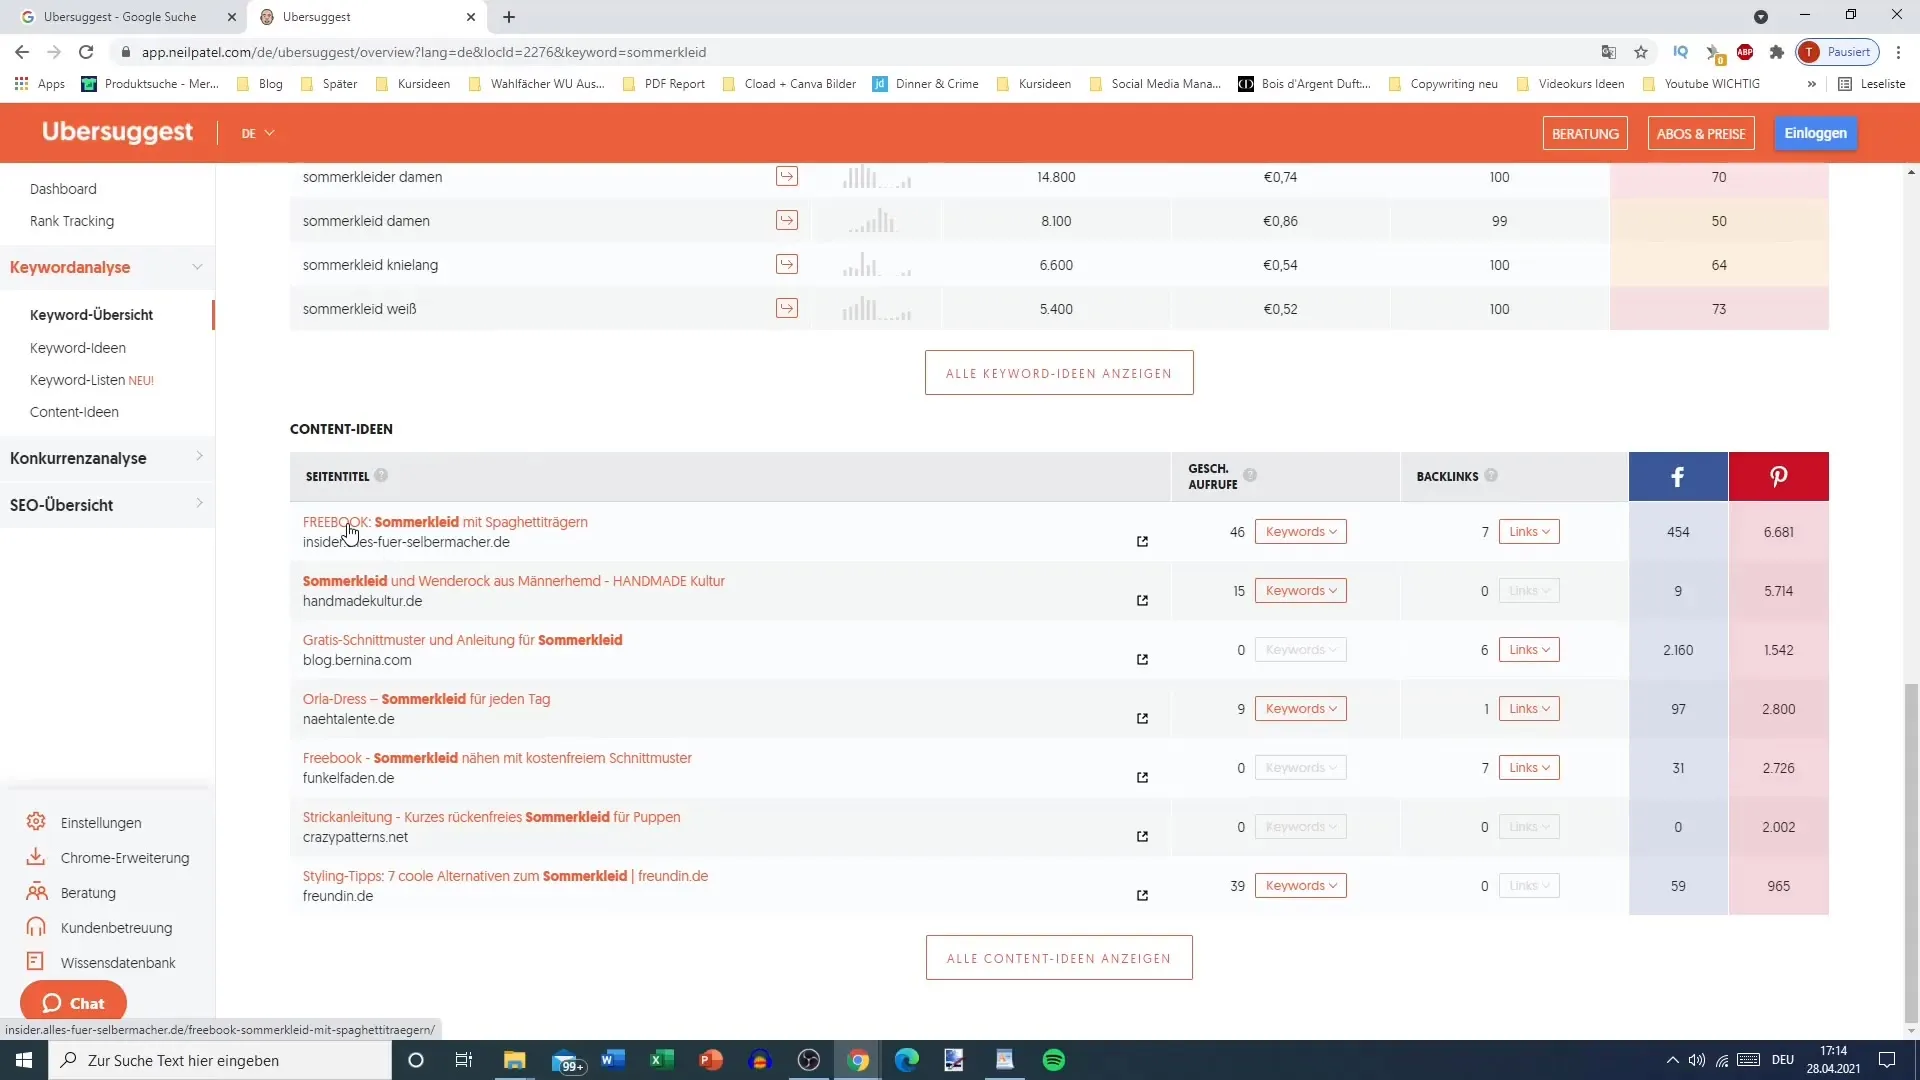1920x1080 pixels.
Task: Click the Einloggen button
Action: [x=1815, y=133]
